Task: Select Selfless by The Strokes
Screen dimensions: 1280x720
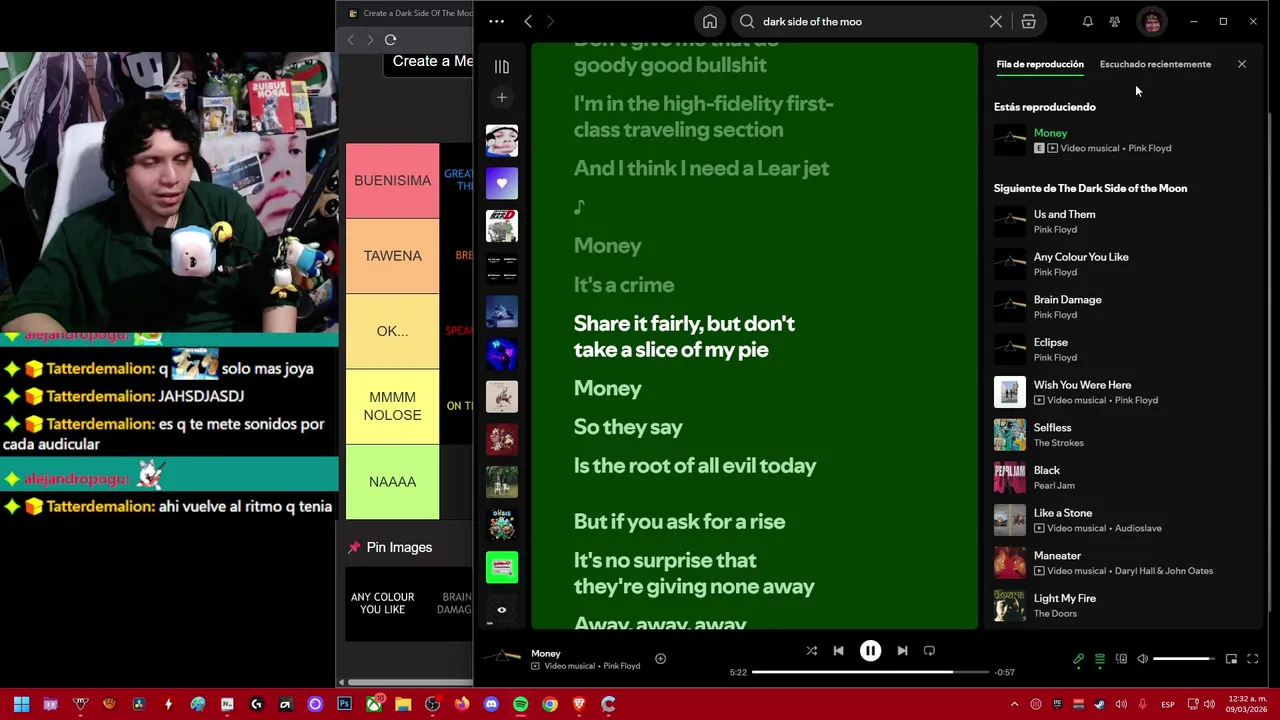Action: 1120,435
